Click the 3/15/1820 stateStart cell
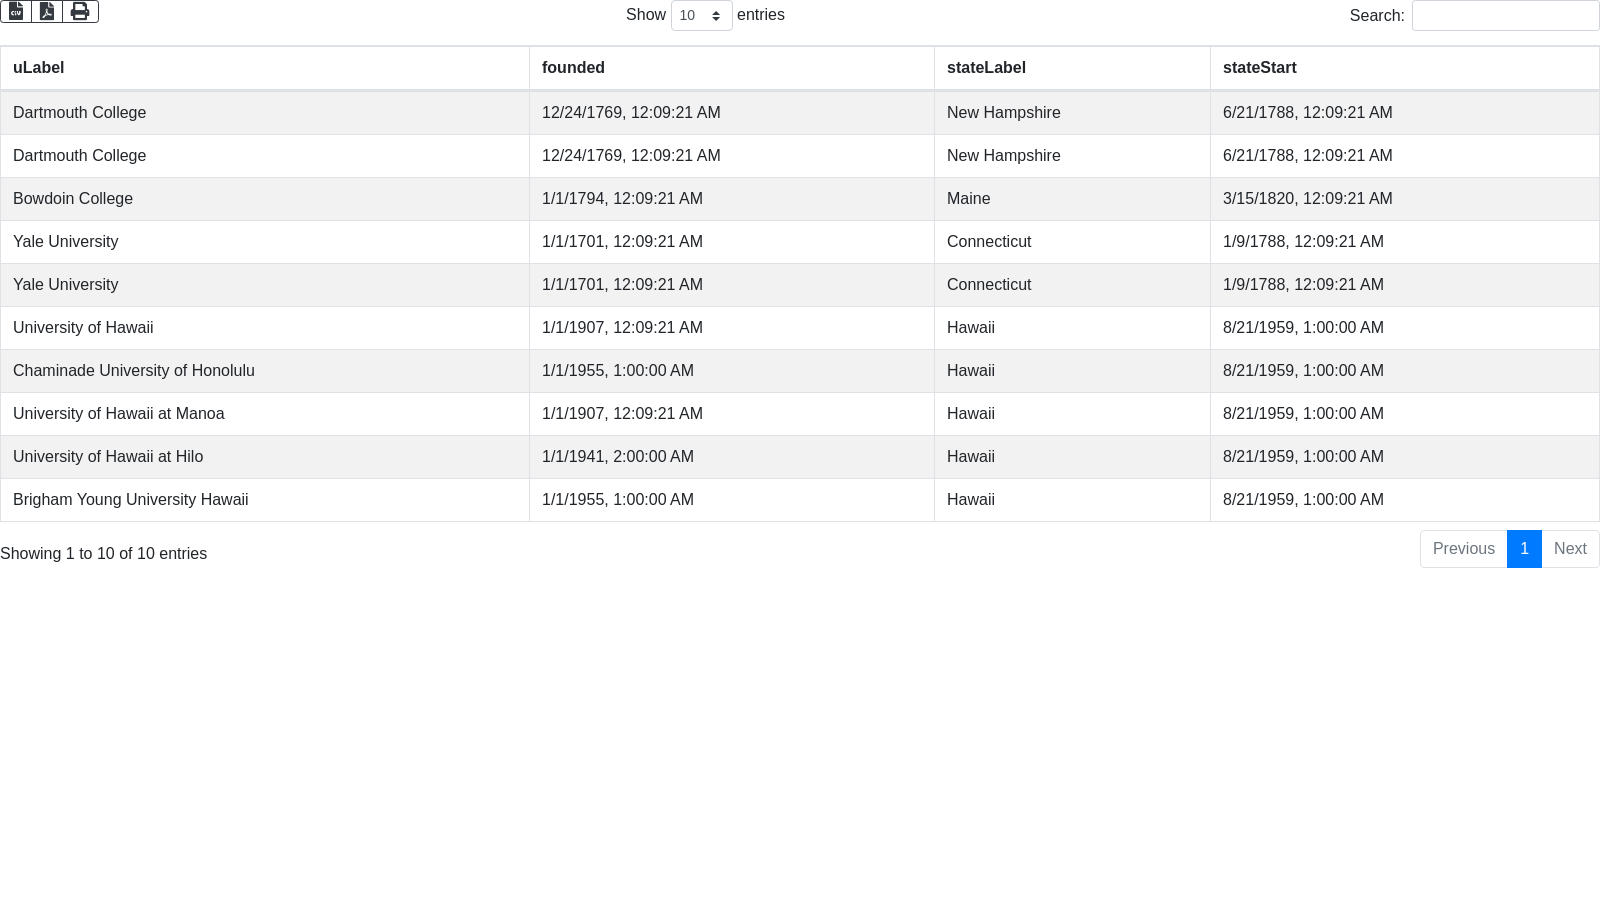1600x900 pixels. pos(1307,199)
